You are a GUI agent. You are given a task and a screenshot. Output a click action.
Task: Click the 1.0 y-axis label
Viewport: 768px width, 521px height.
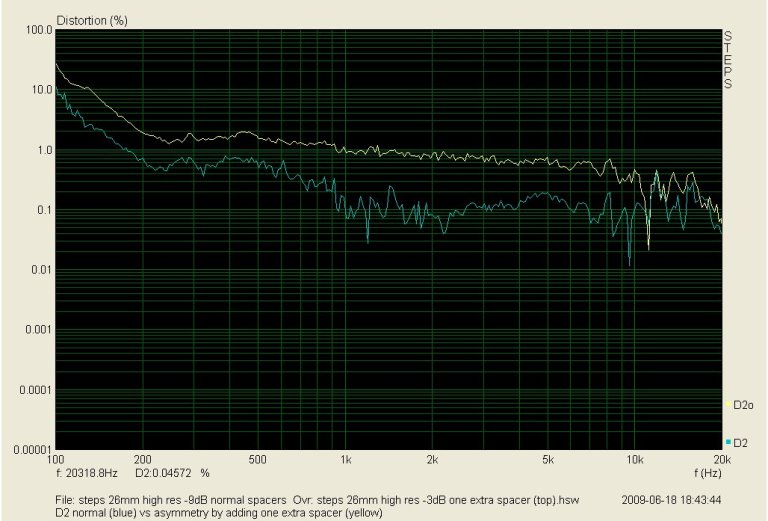(x=45, y=150)
